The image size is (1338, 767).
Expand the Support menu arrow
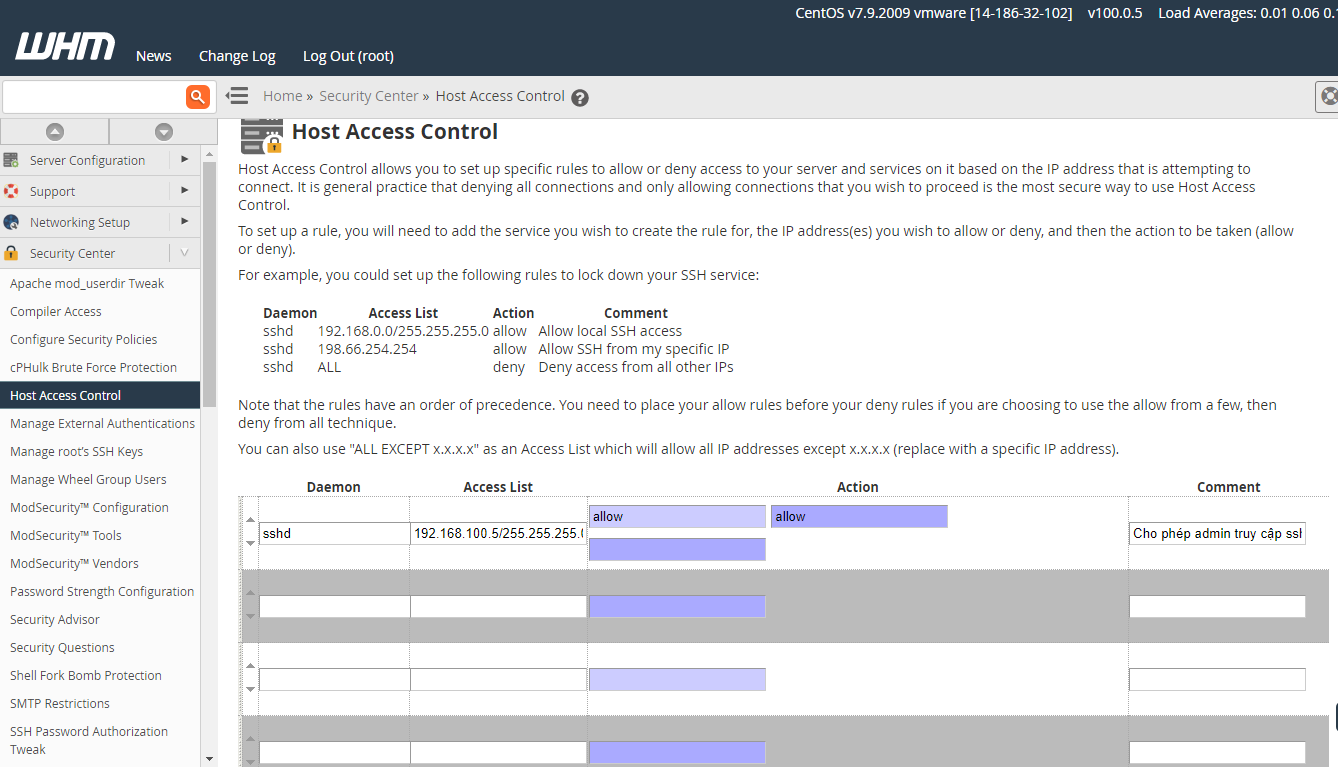tap(184, 190)
